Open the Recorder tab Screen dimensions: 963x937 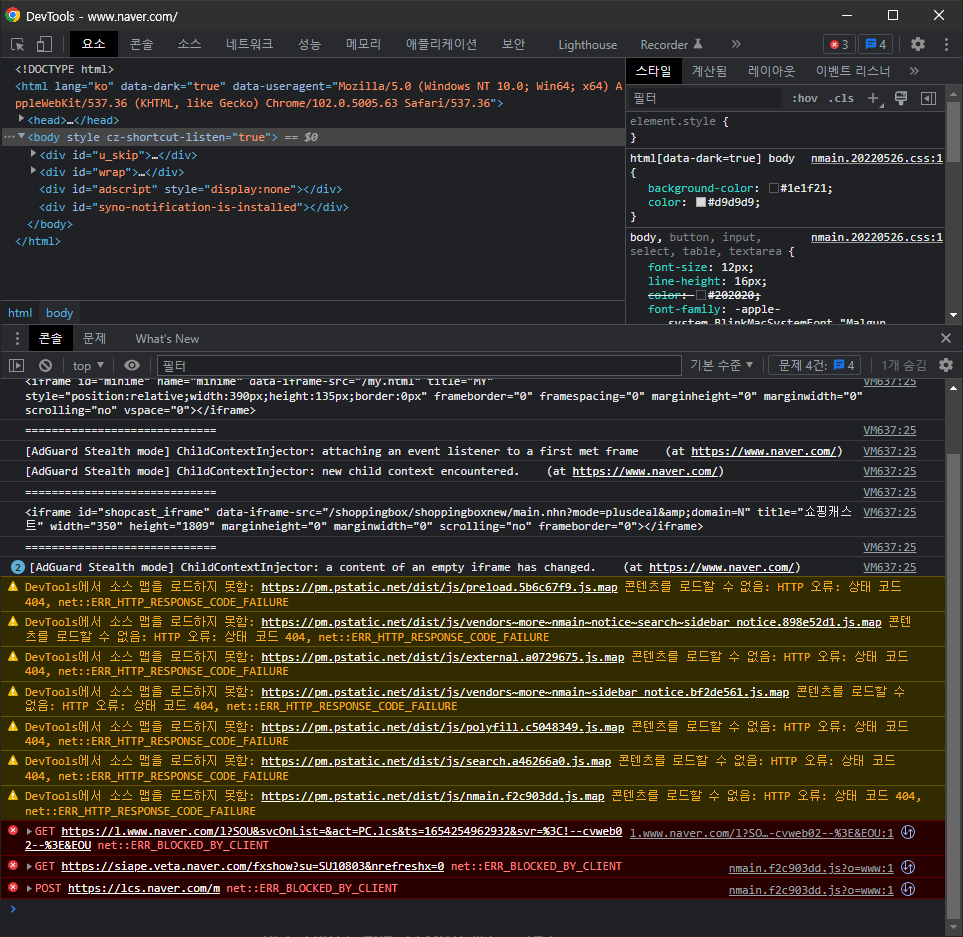(671, 45)
